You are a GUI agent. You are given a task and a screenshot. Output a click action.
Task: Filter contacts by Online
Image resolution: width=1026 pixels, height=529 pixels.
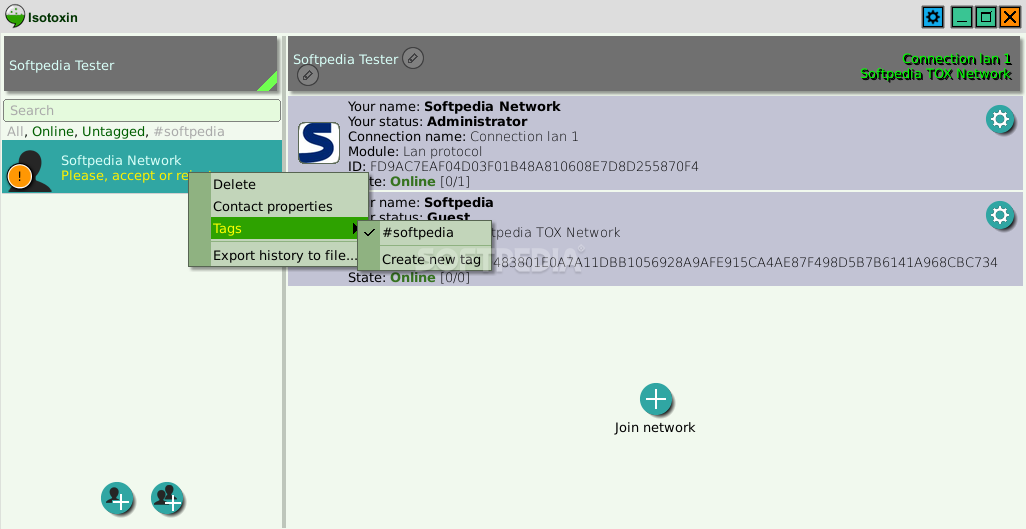(53, 132)
